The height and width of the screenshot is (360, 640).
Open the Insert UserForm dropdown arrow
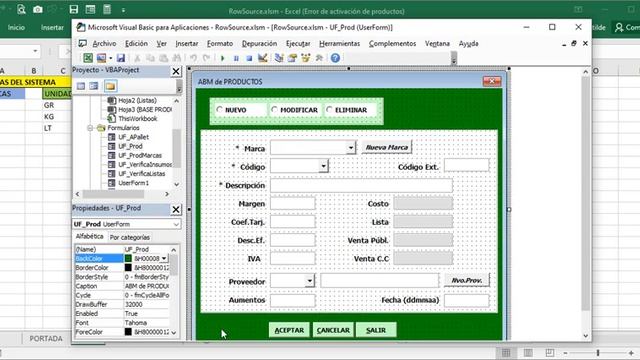pyautogui.click(x=111, y=58)
